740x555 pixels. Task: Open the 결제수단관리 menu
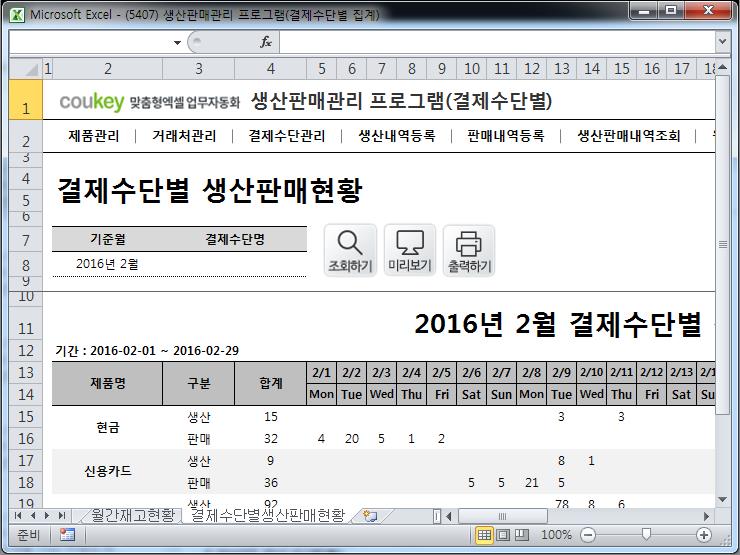coord(287,136)
